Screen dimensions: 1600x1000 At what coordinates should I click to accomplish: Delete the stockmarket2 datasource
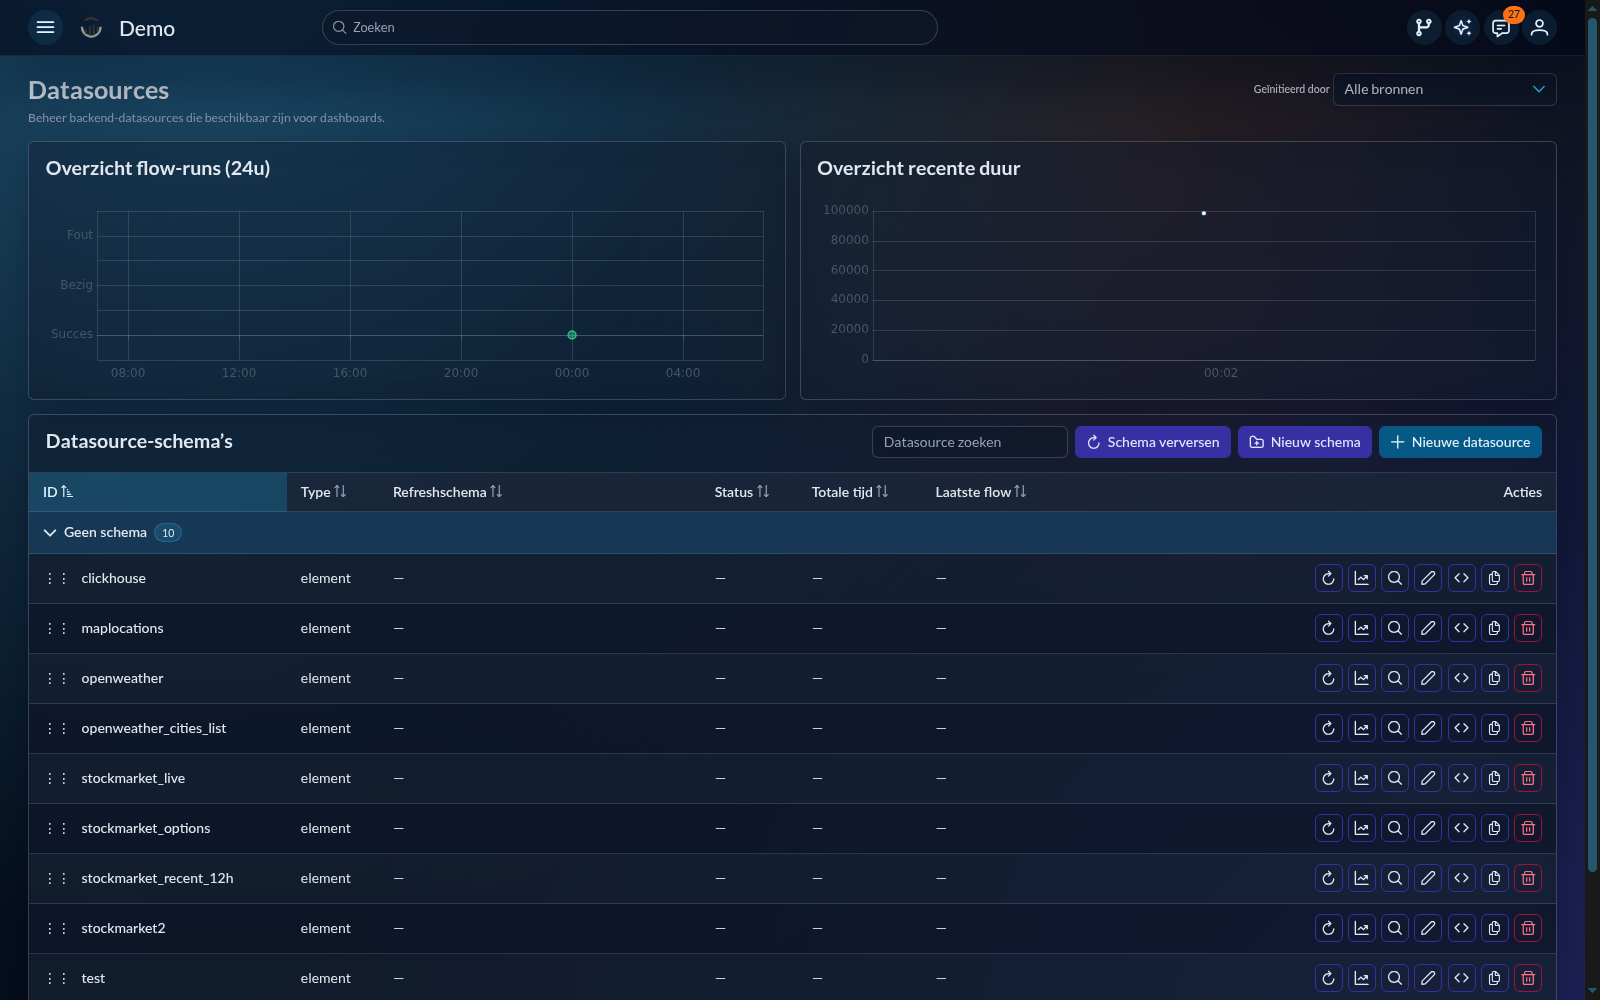(x=1528, y=928)
